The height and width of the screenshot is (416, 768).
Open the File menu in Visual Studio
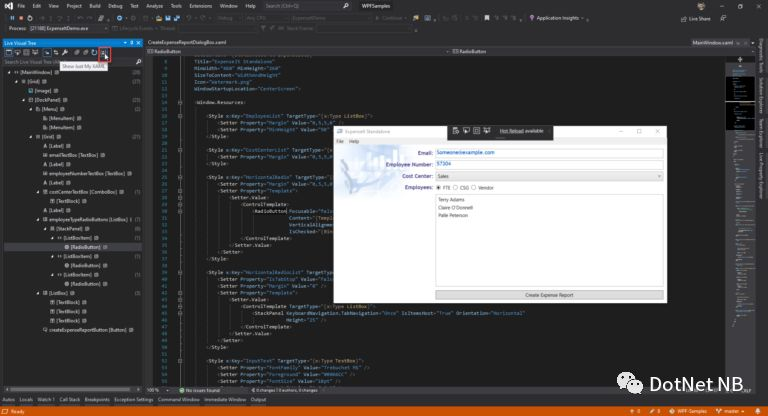click(21, 6)
